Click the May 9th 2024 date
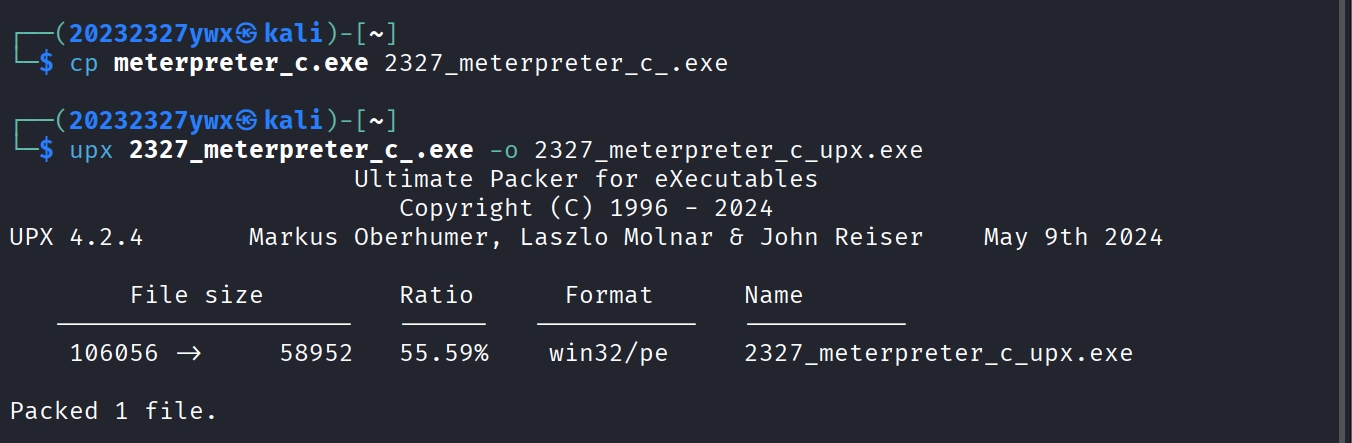 (1073, 237)
